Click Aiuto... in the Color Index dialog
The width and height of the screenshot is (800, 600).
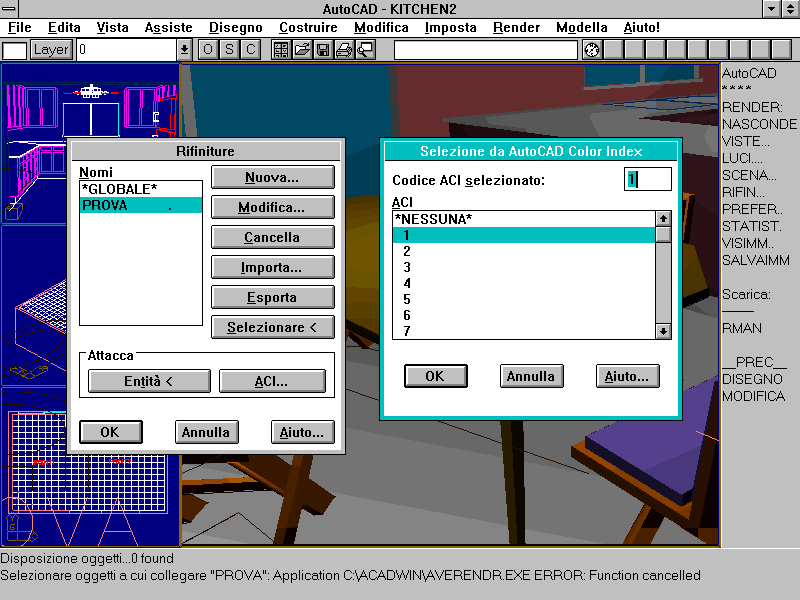628,376
